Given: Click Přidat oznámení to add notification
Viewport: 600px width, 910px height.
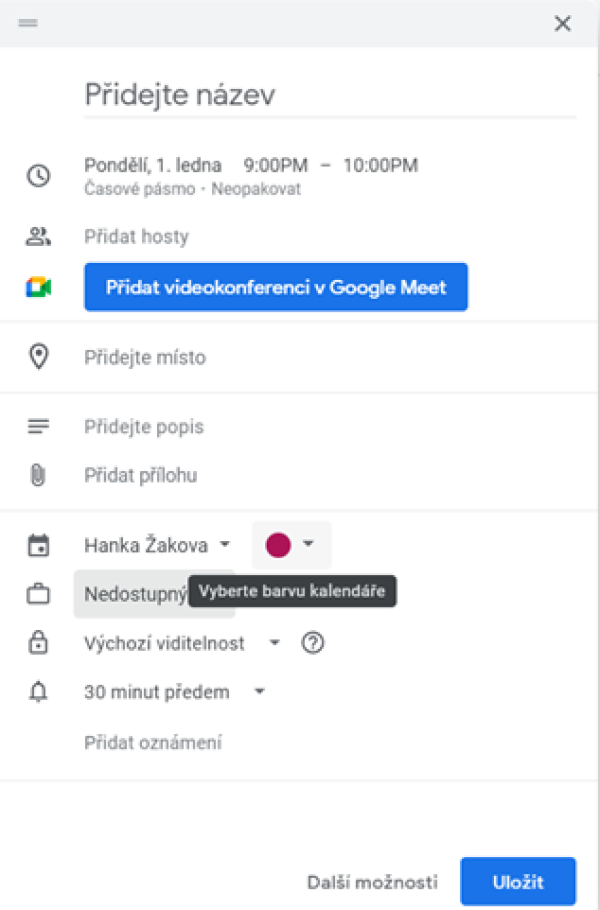Looking at the screenshot, I should click(x=153, y=742).
